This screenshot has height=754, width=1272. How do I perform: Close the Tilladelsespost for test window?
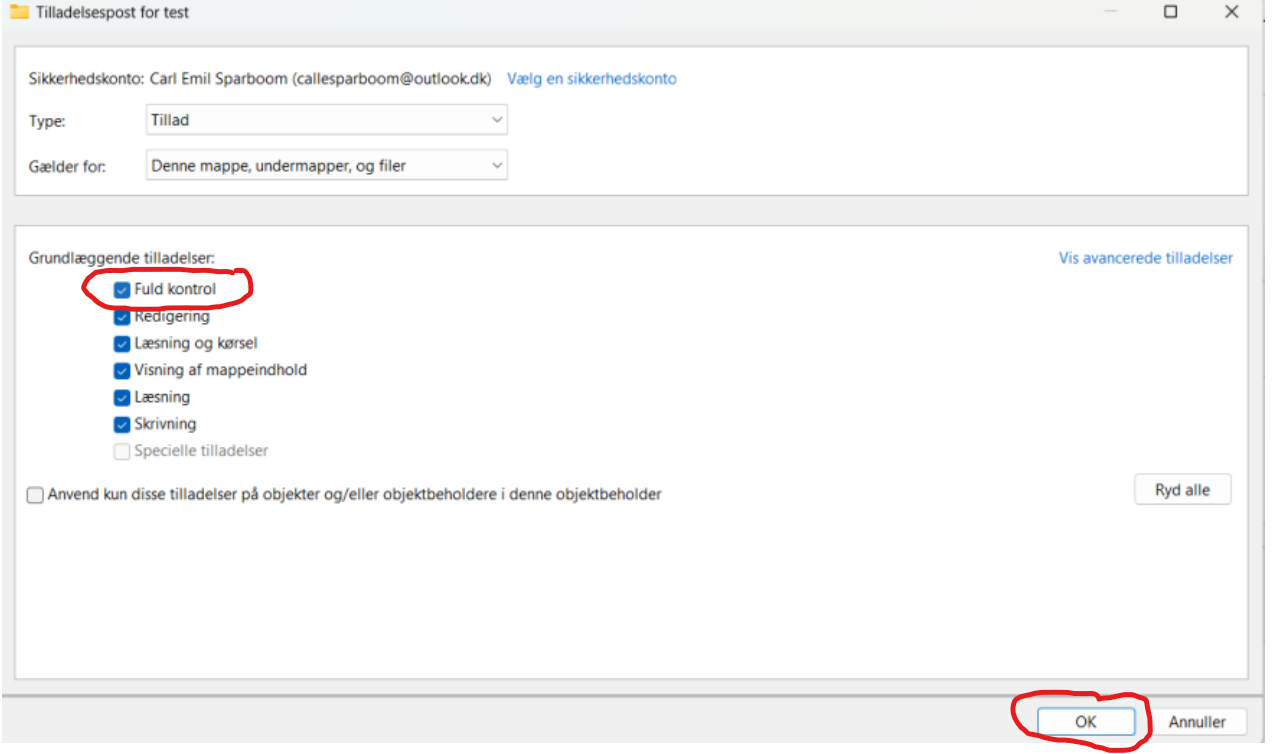[1231, 12]
